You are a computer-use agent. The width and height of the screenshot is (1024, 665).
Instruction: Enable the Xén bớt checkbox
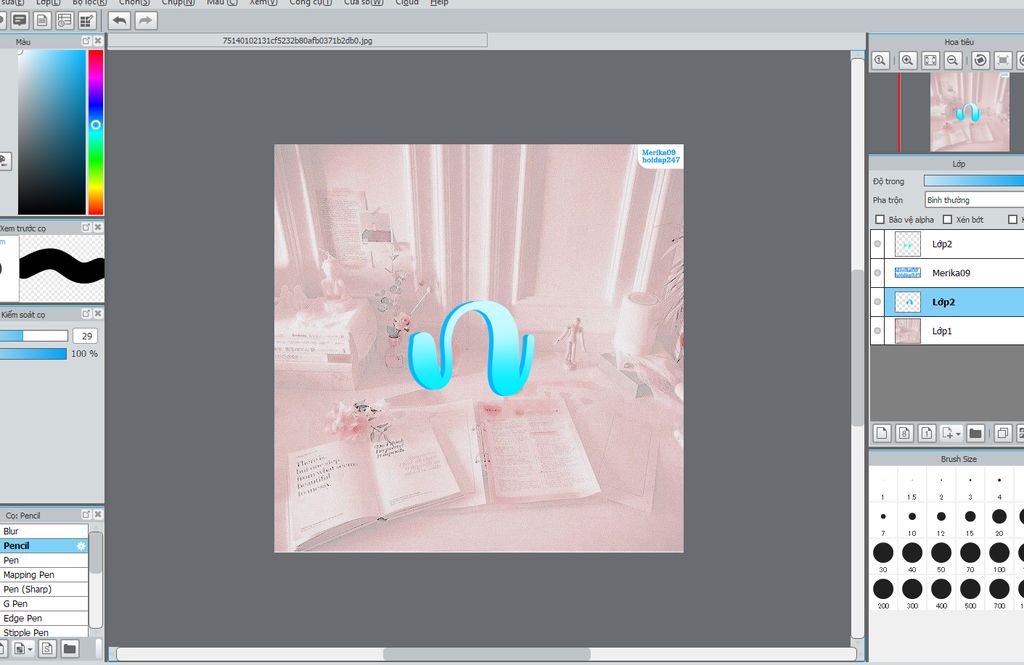point(948,219)
